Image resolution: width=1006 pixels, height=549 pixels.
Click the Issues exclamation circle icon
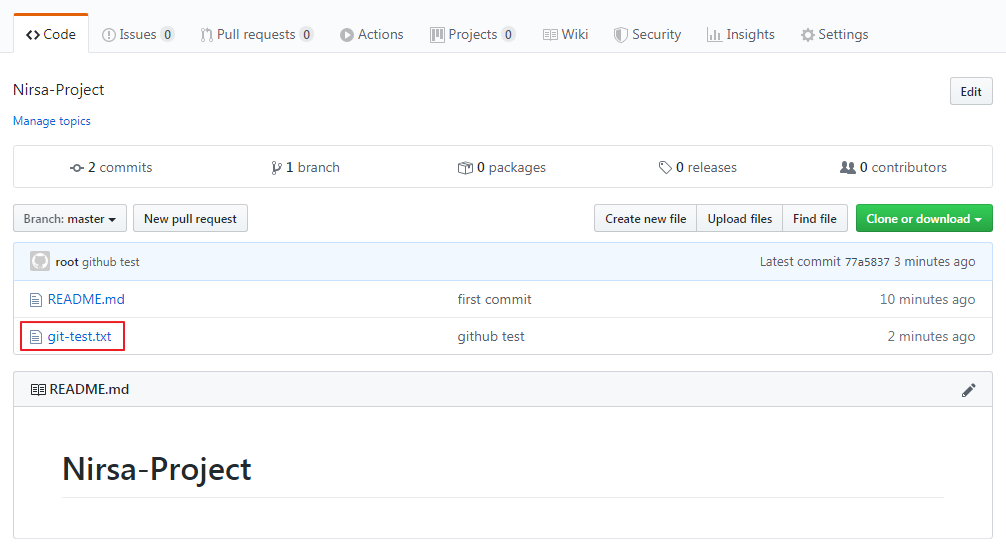coord(108,35)
